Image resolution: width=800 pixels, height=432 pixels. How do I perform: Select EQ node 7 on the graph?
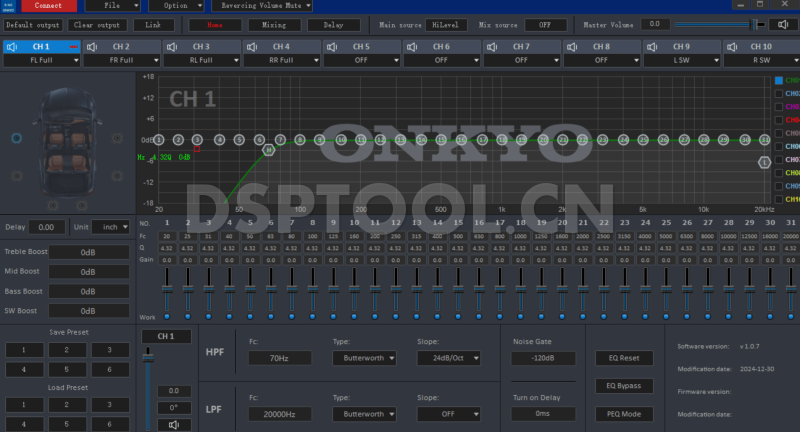click(280, 140)
